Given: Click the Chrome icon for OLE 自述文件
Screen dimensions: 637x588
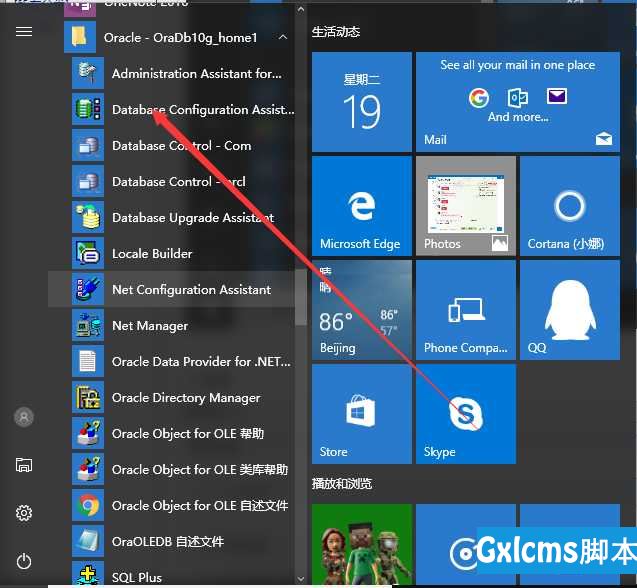Looking at the screenshot, I should tap(88, 505).
